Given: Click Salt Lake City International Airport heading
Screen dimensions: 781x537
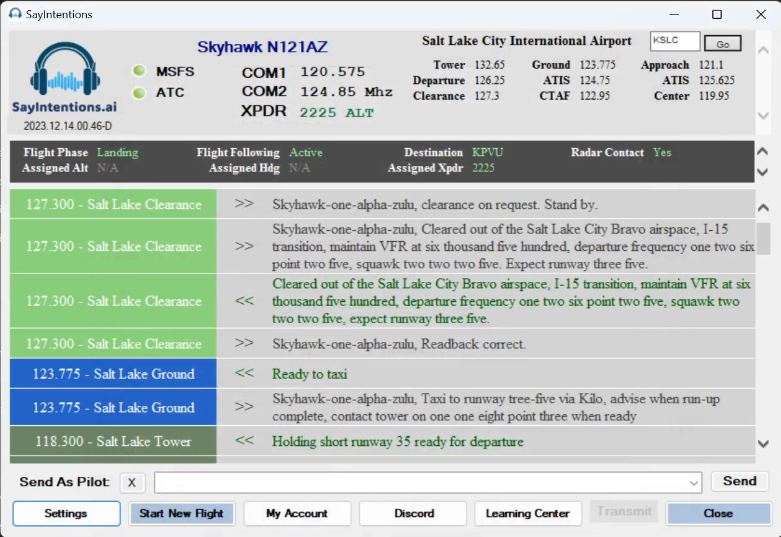Looking at the screenshot, I should point(526,41).
